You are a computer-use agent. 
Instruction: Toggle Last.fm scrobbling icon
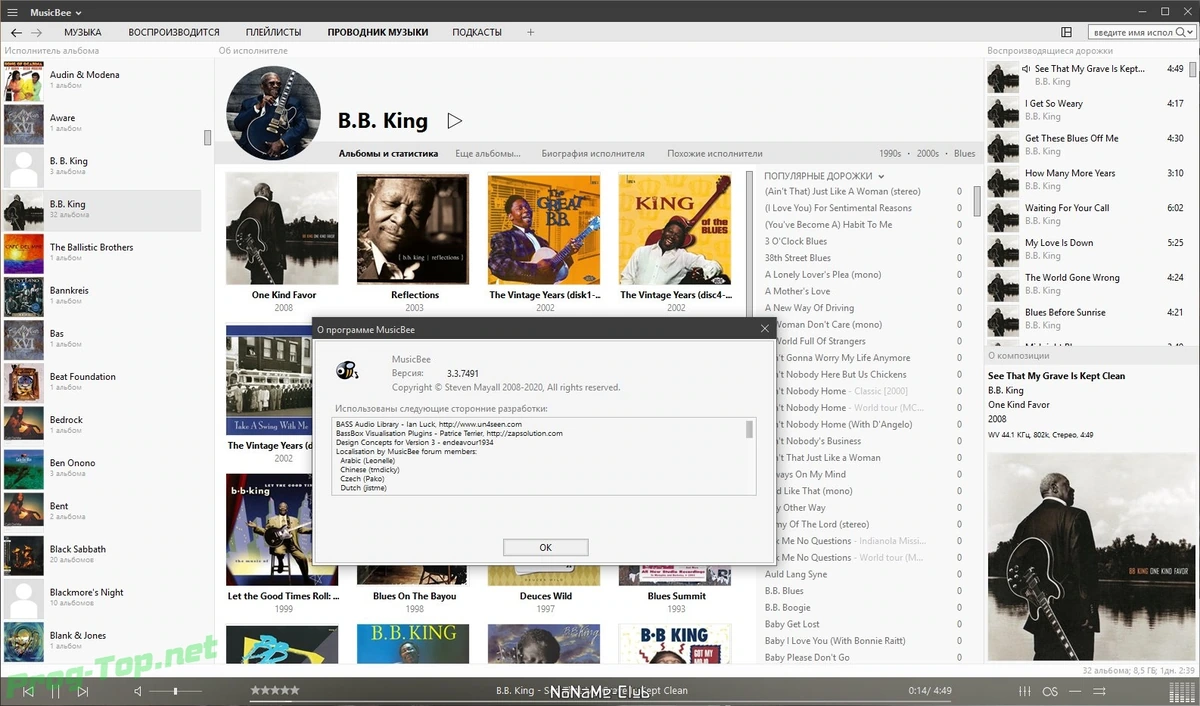coord(1050,691)
